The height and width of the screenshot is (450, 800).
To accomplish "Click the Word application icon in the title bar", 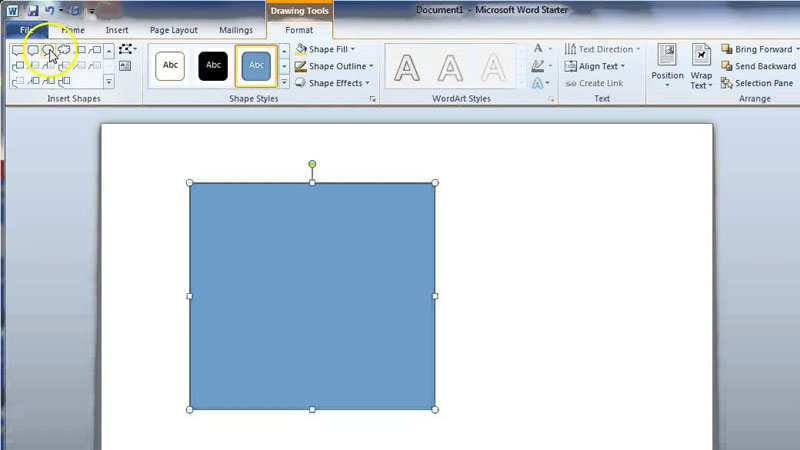I will [x=12, y=11].
